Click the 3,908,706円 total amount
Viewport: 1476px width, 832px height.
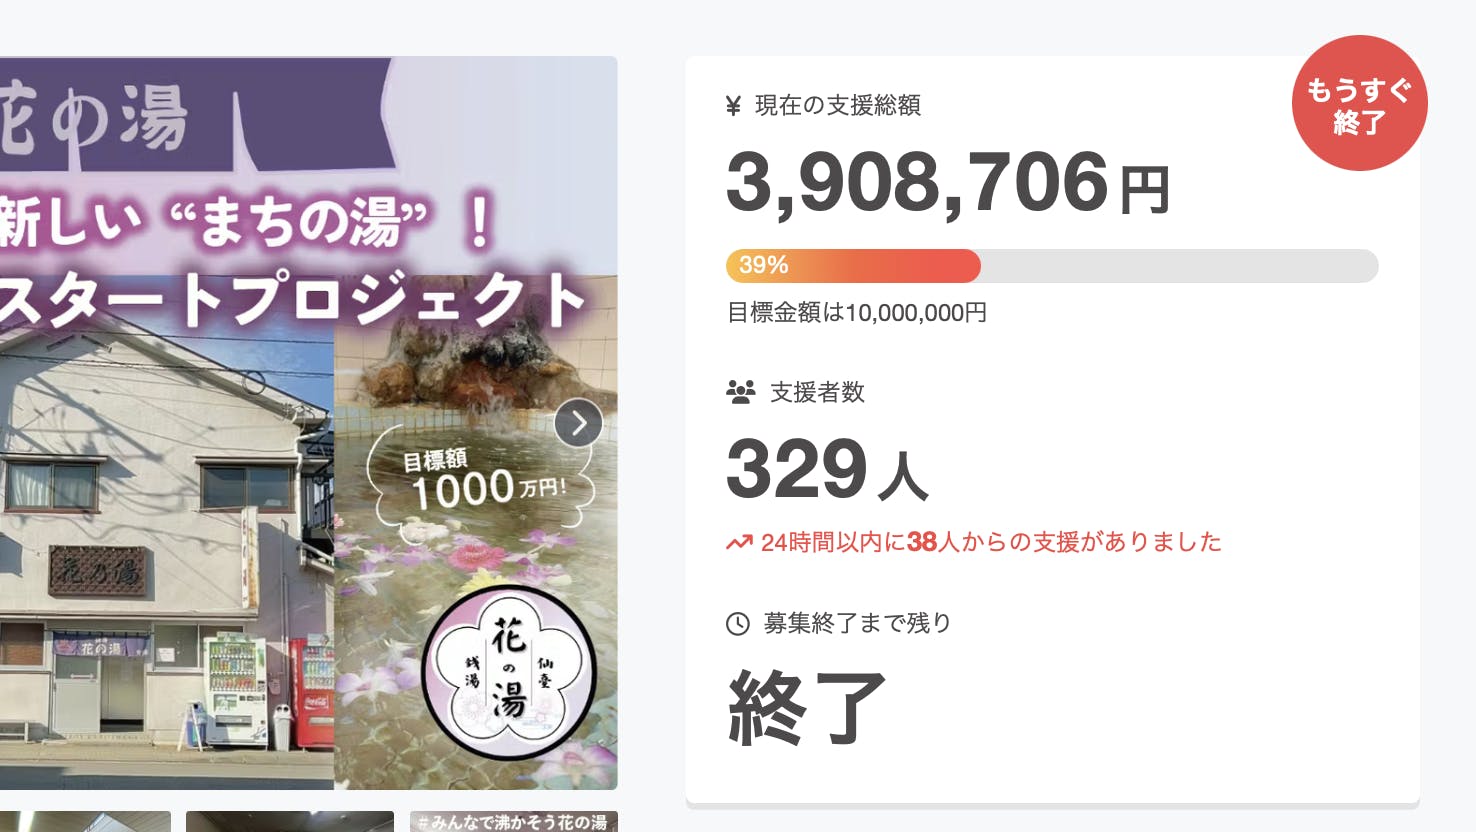(x=946, y=184)
